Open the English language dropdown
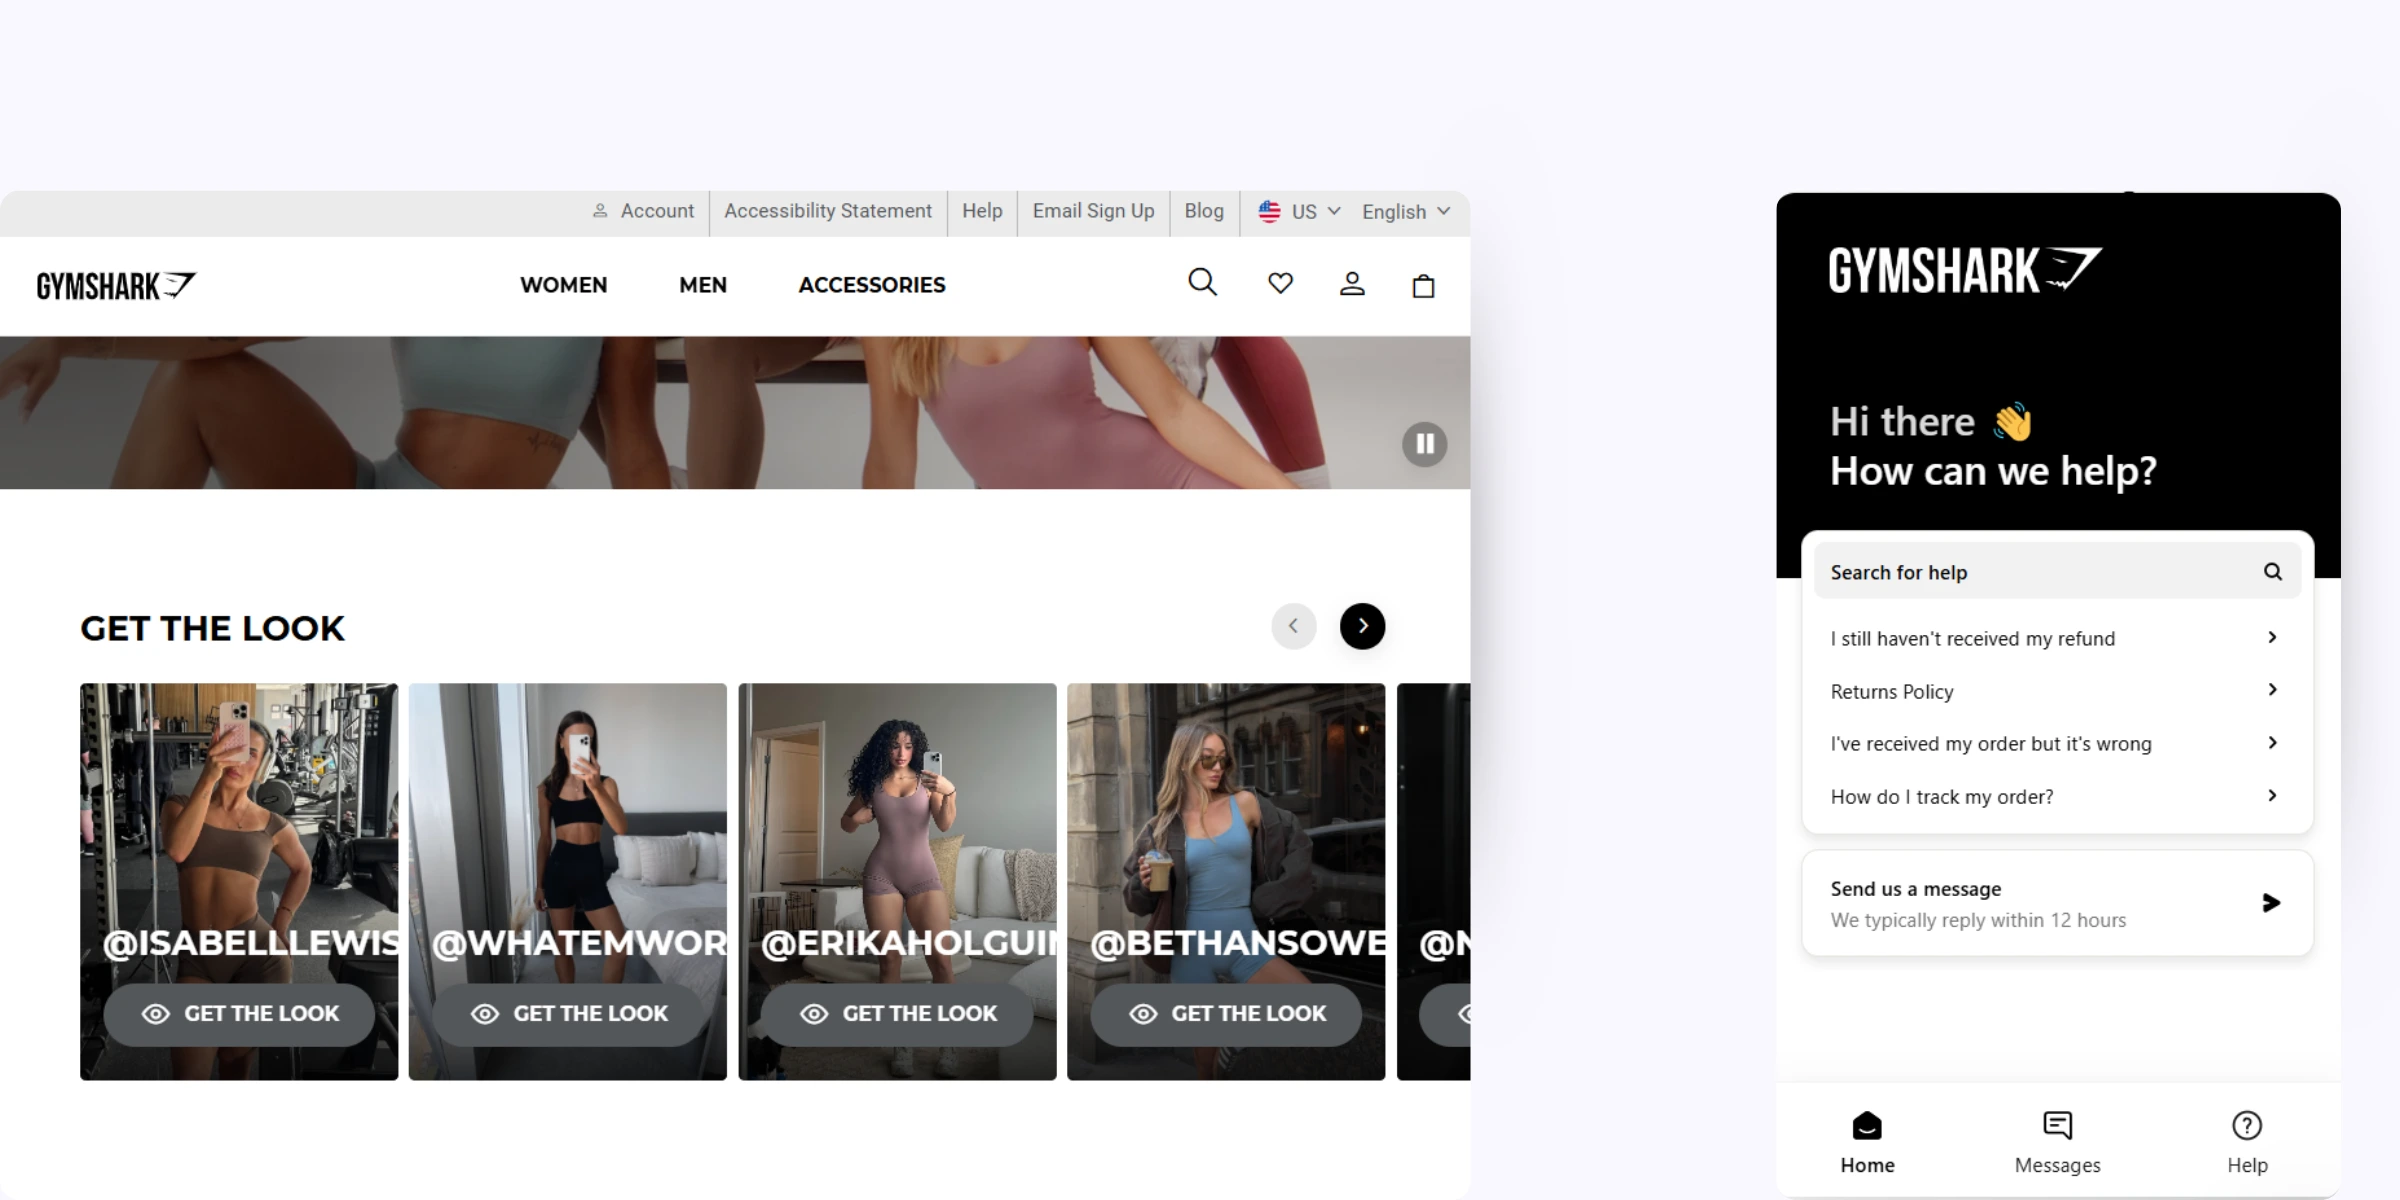Viewport: 2400px width, 1200px height. (x=1404, y=211)
